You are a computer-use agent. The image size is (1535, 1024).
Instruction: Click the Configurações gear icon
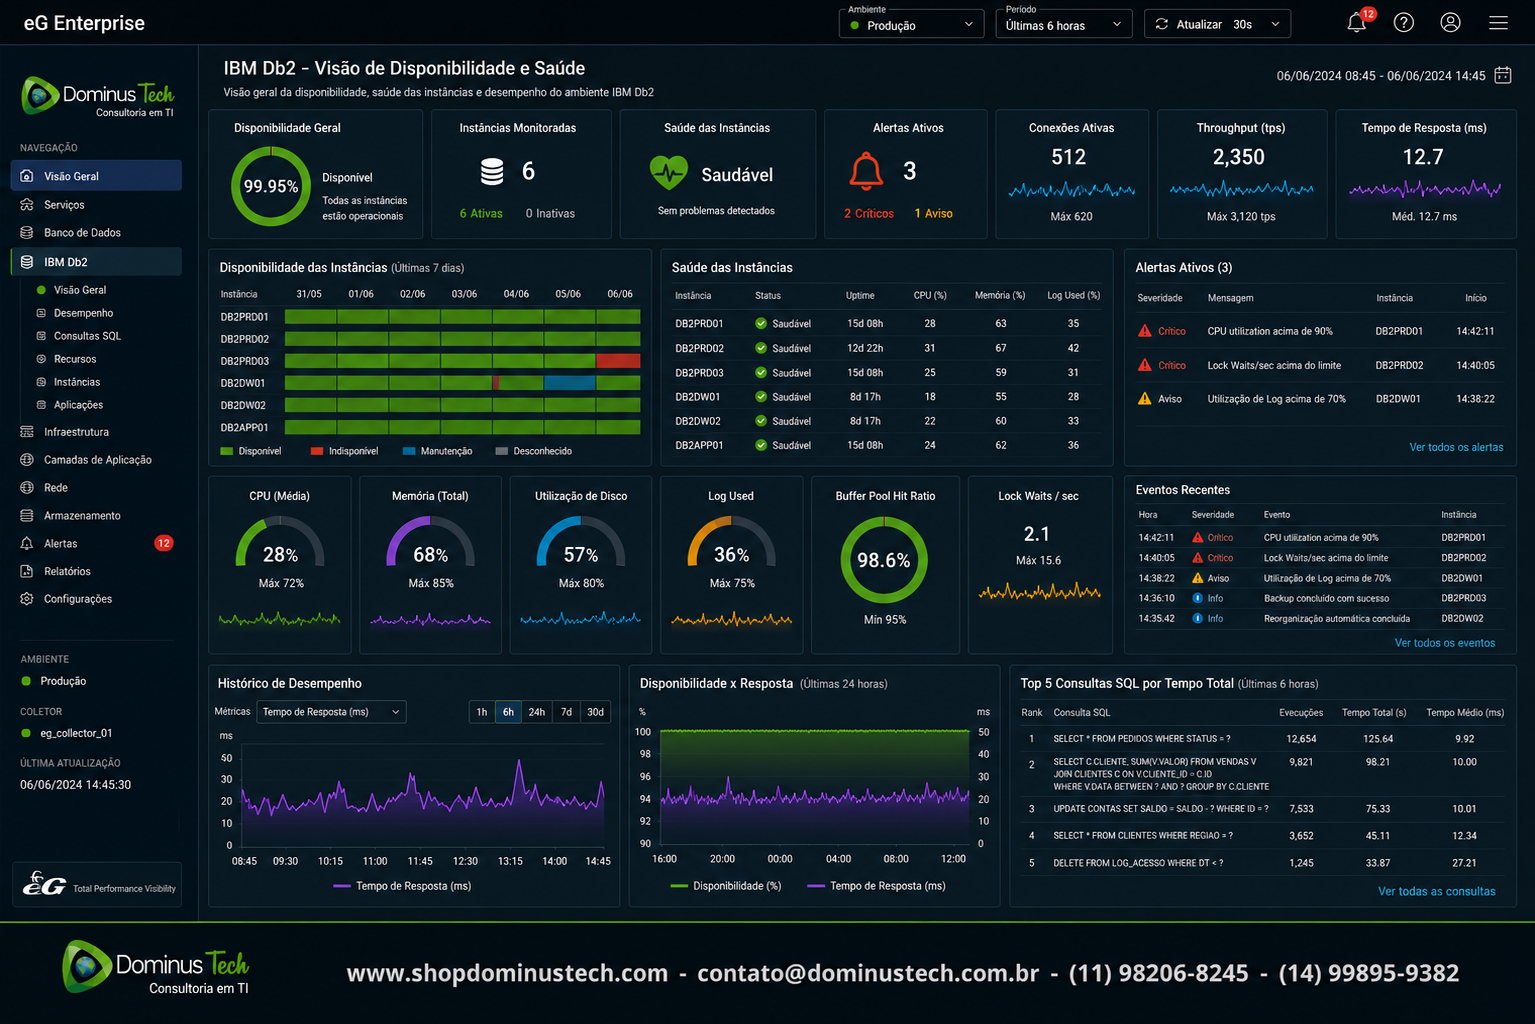pos(27,599)
